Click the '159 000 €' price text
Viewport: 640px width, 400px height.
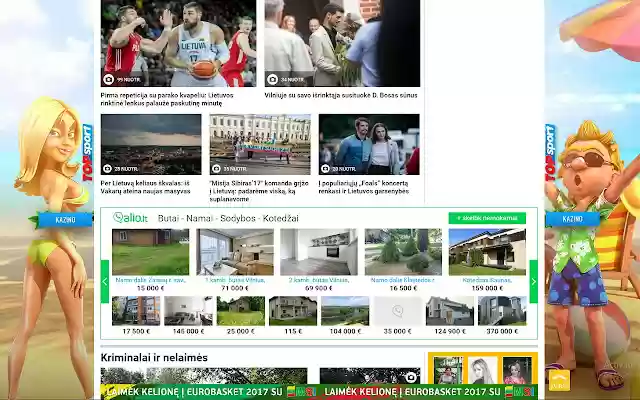(x=487, y=288)
